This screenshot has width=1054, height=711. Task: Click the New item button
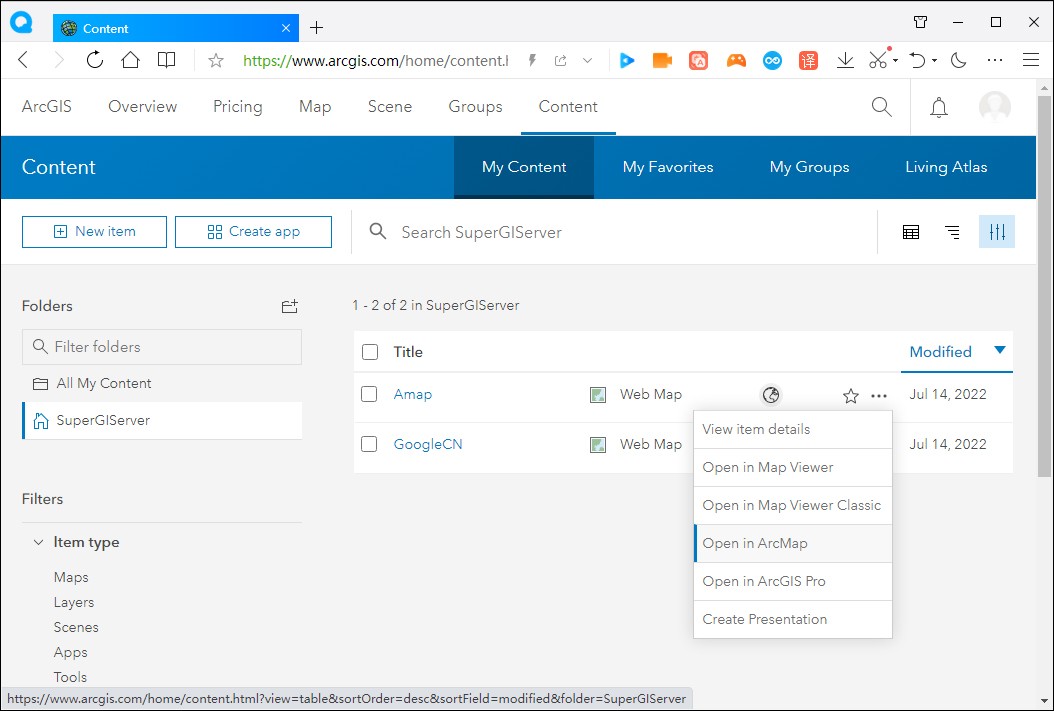point(94,232)
